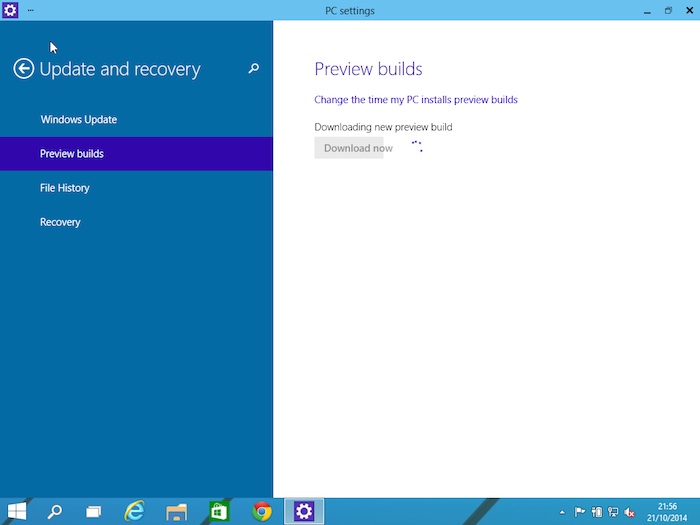This screenshot has height=525, width=700.
Task: Show hidden system tray icons
Action: [562, 512]
